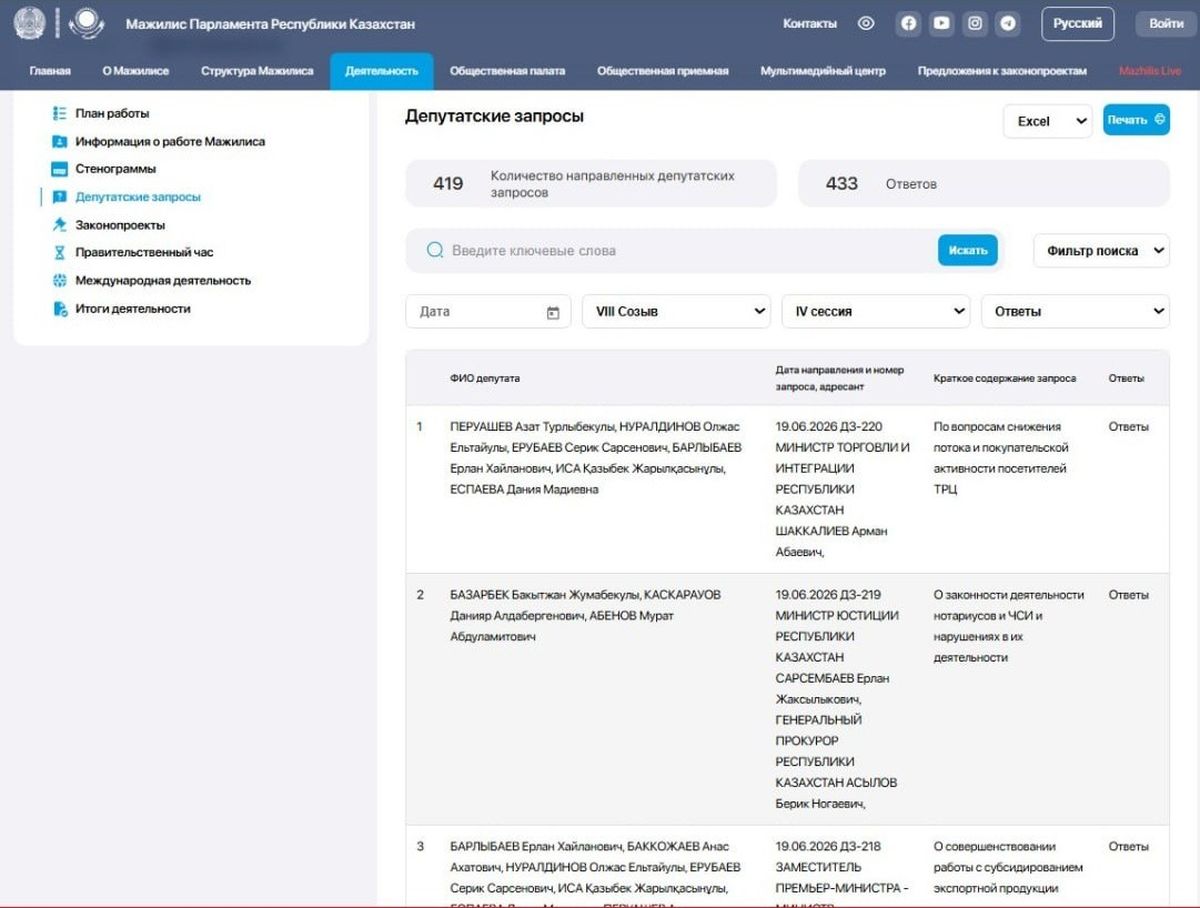Open the Ответы link for request 1

[1128, 427]
